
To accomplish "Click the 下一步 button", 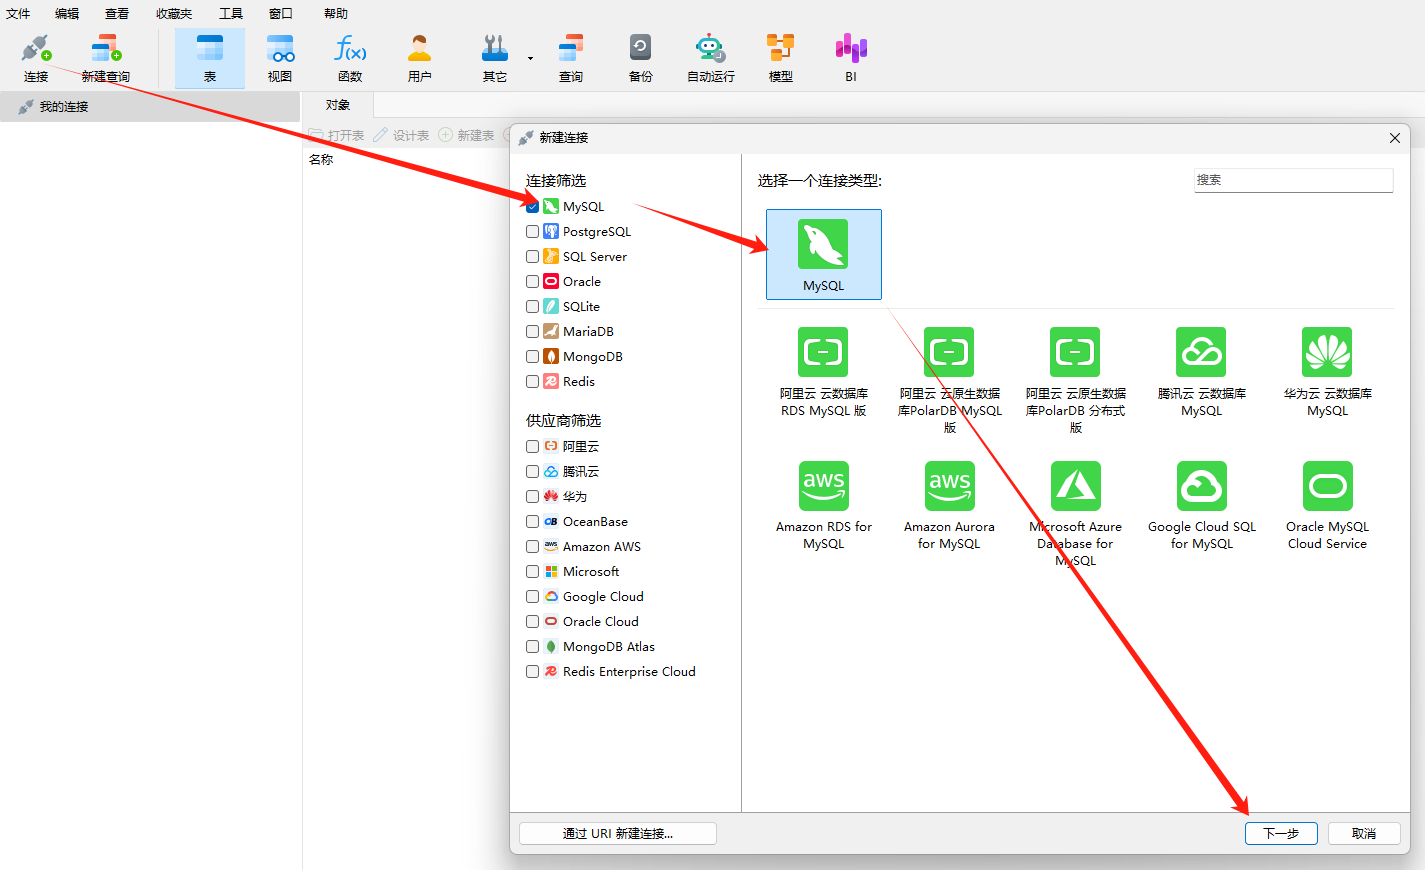I will pos(1281,834).
